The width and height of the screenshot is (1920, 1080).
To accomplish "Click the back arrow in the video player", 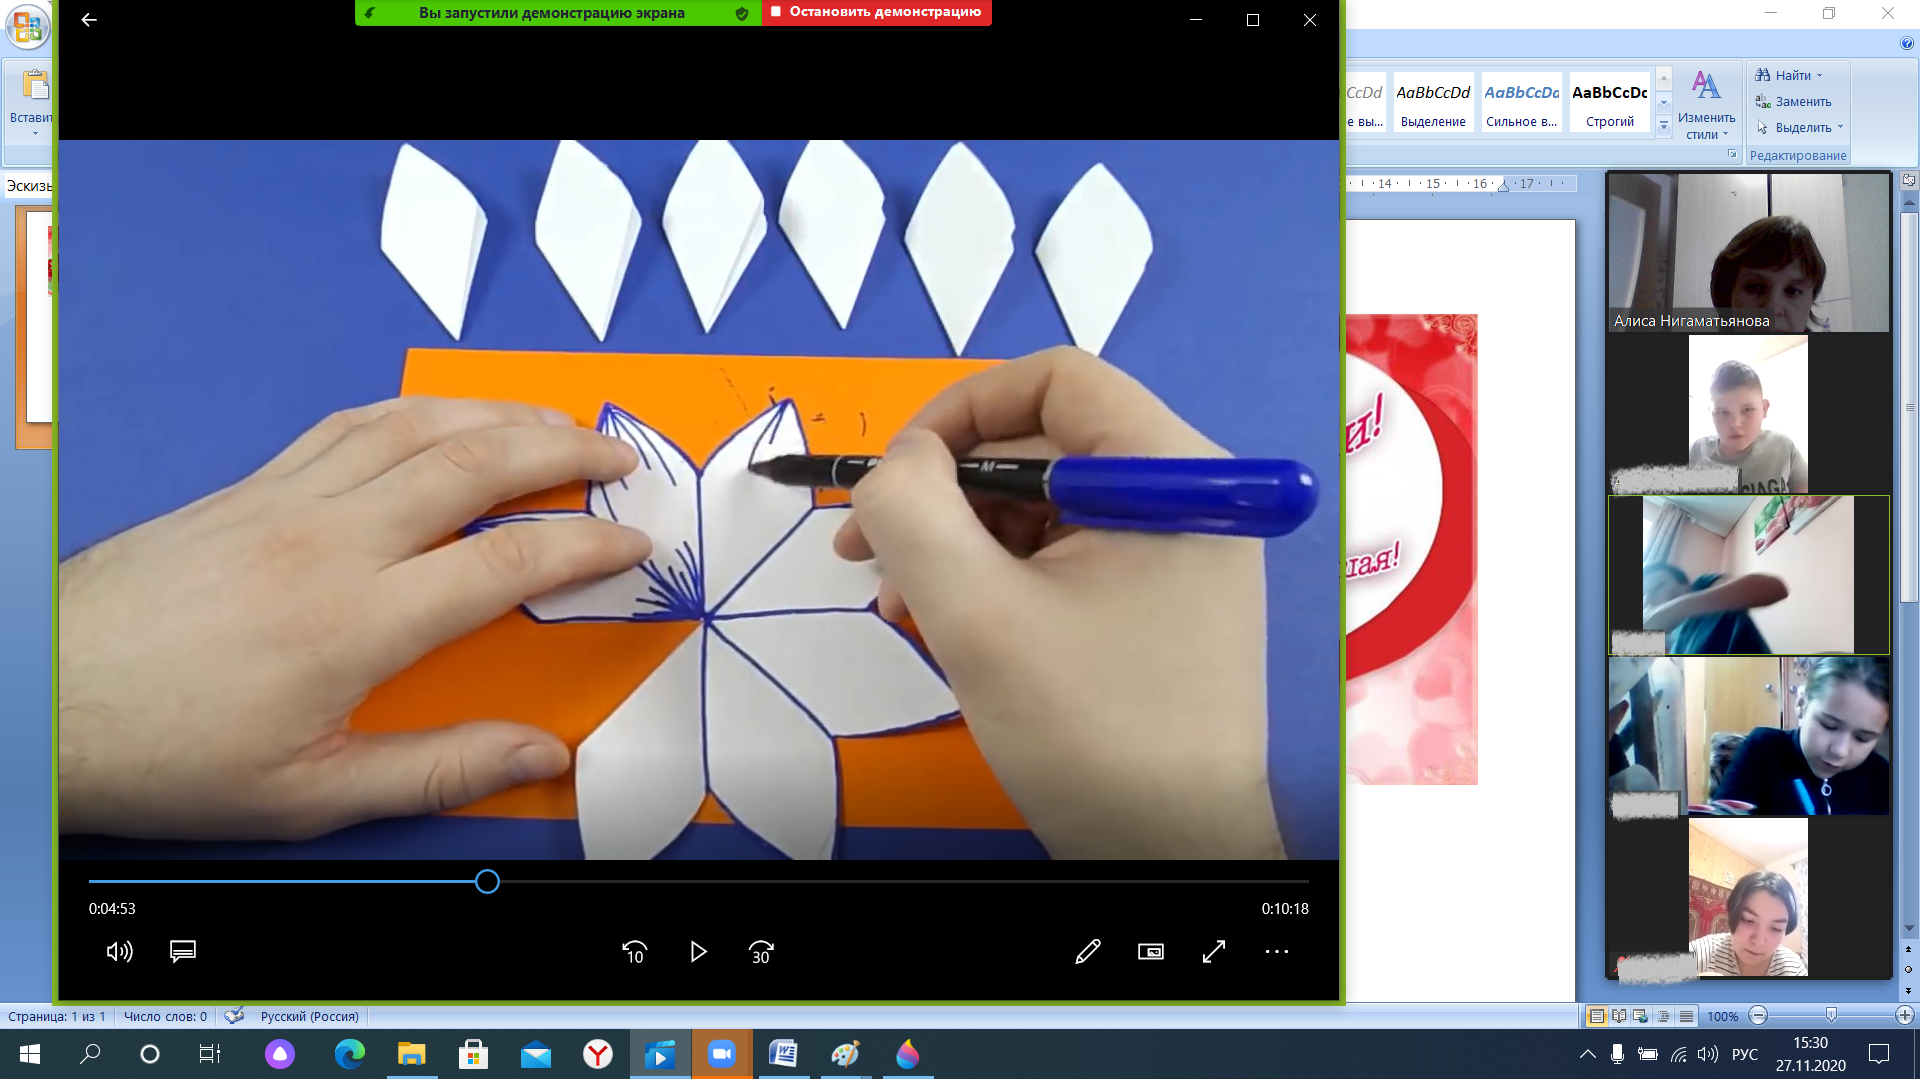I will [89, 20].
